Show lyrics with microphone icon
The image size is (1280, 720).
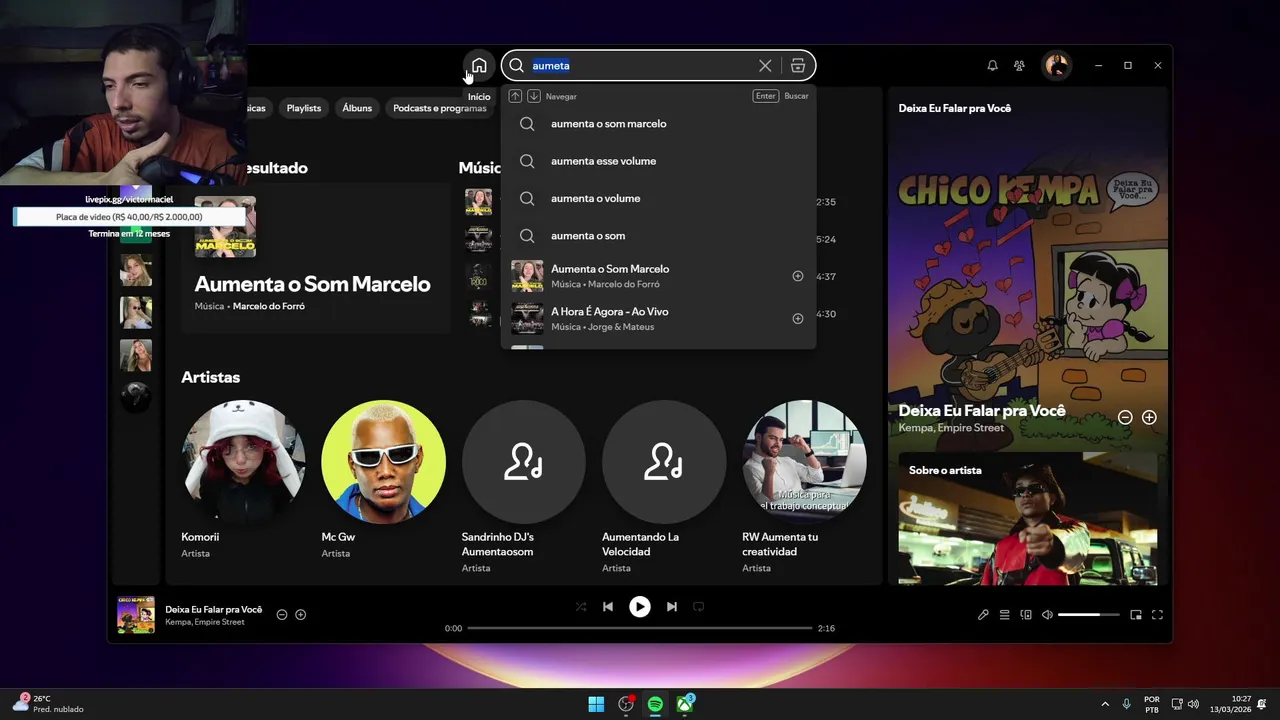tap(983, 615)
